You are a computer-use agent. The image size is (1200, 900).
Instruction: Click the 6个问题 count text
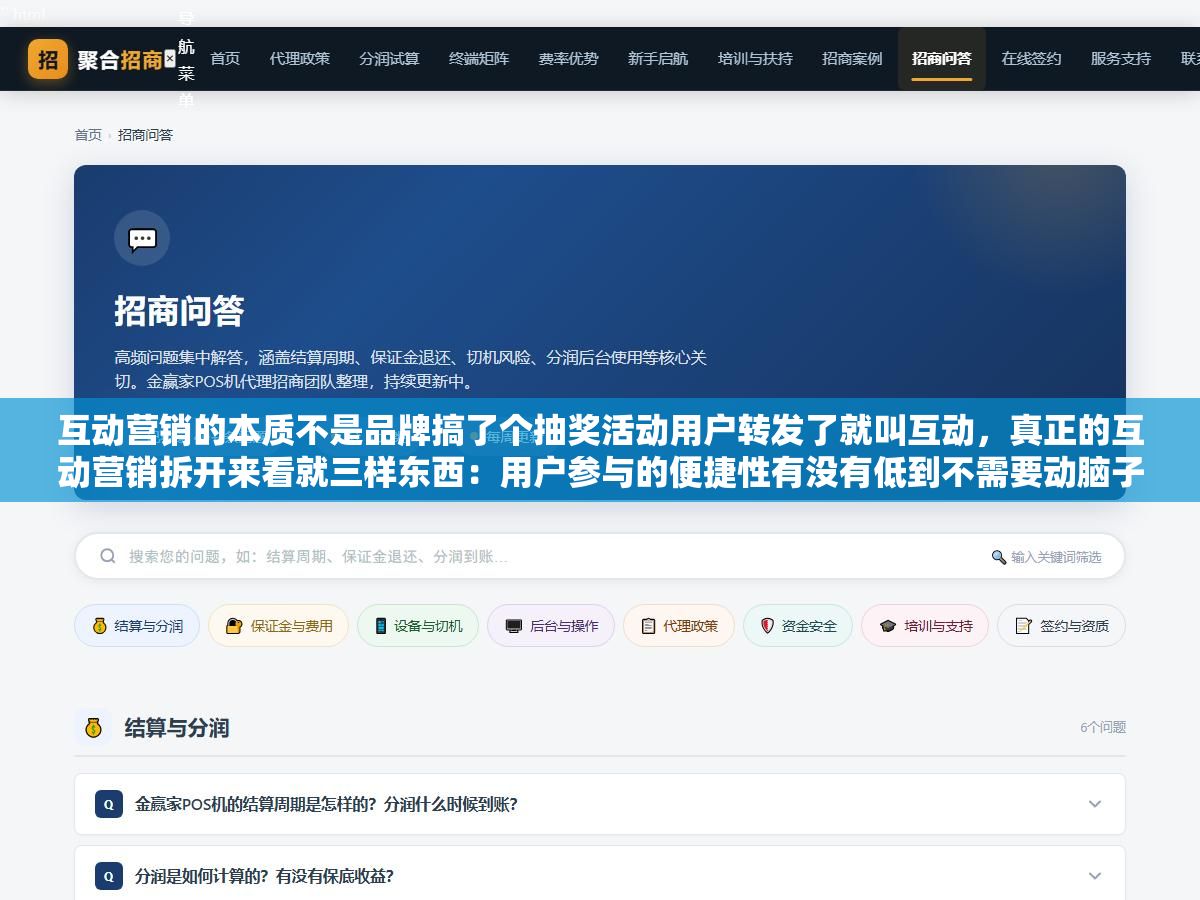(1103, 727)
